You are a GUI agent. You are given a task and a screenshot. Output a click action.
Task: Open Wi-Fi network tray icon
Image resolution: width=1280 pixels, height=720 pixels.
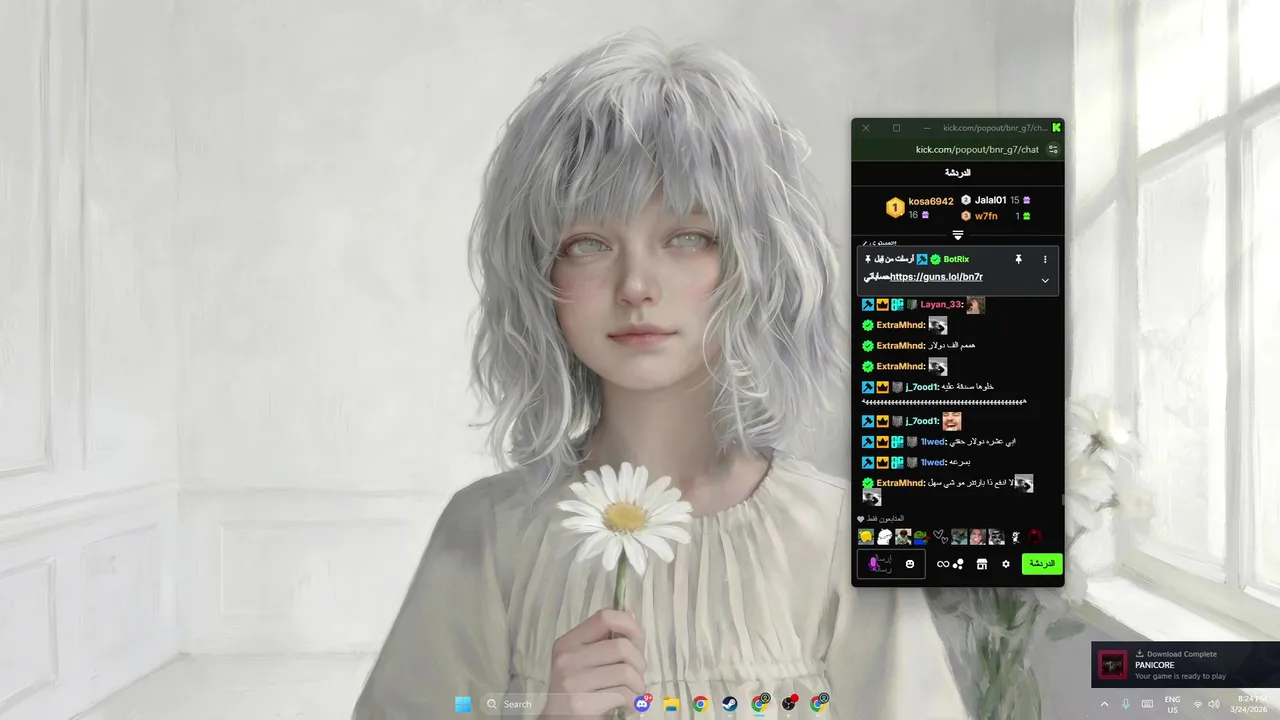[1198, 704]
